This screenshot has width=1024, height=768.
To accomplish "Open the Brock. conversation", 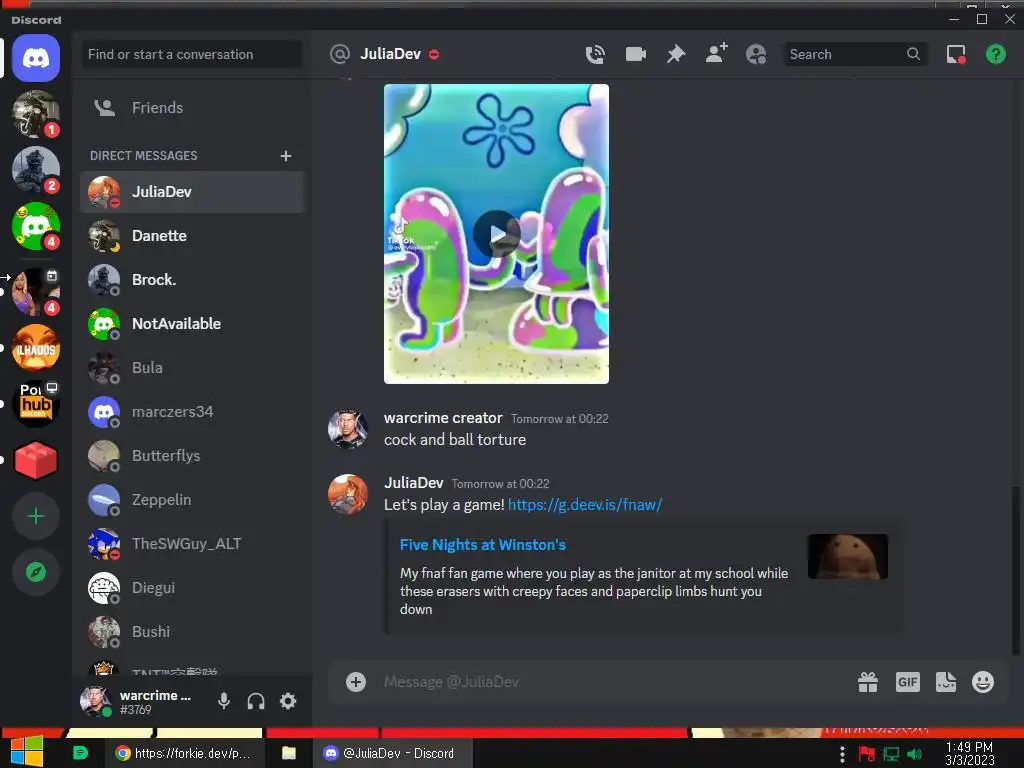I will (193, 280).
